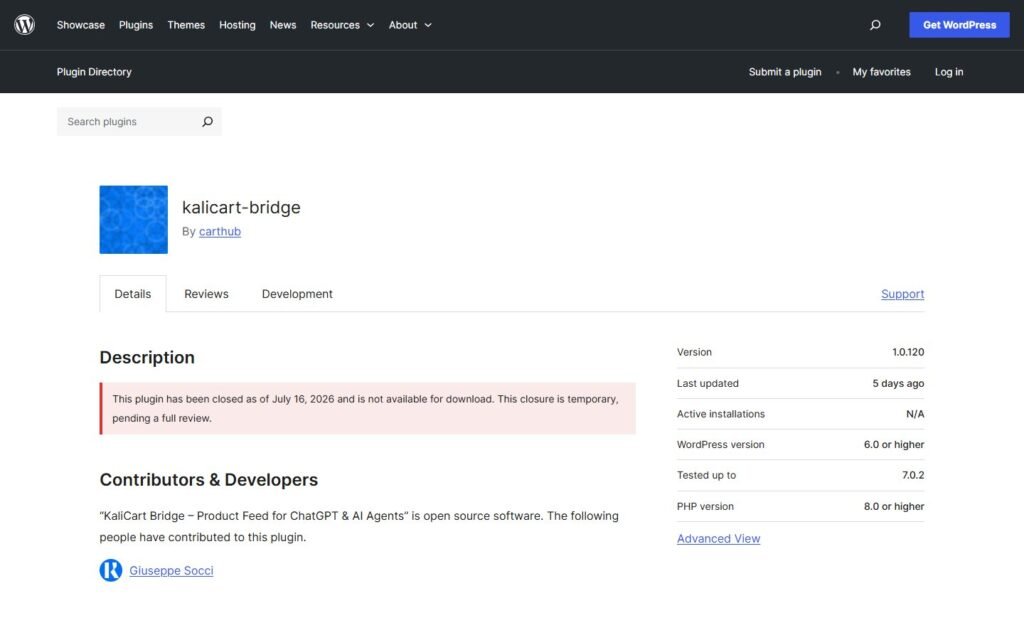Click the 'Last updated' label

tap(707, 383)
